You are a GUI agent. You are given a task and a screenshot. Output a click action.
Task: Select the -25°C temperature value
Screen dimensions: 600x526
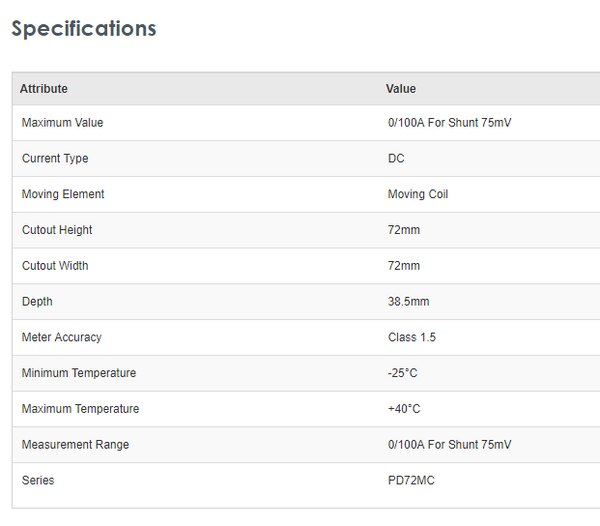click(x=403, y=373)
